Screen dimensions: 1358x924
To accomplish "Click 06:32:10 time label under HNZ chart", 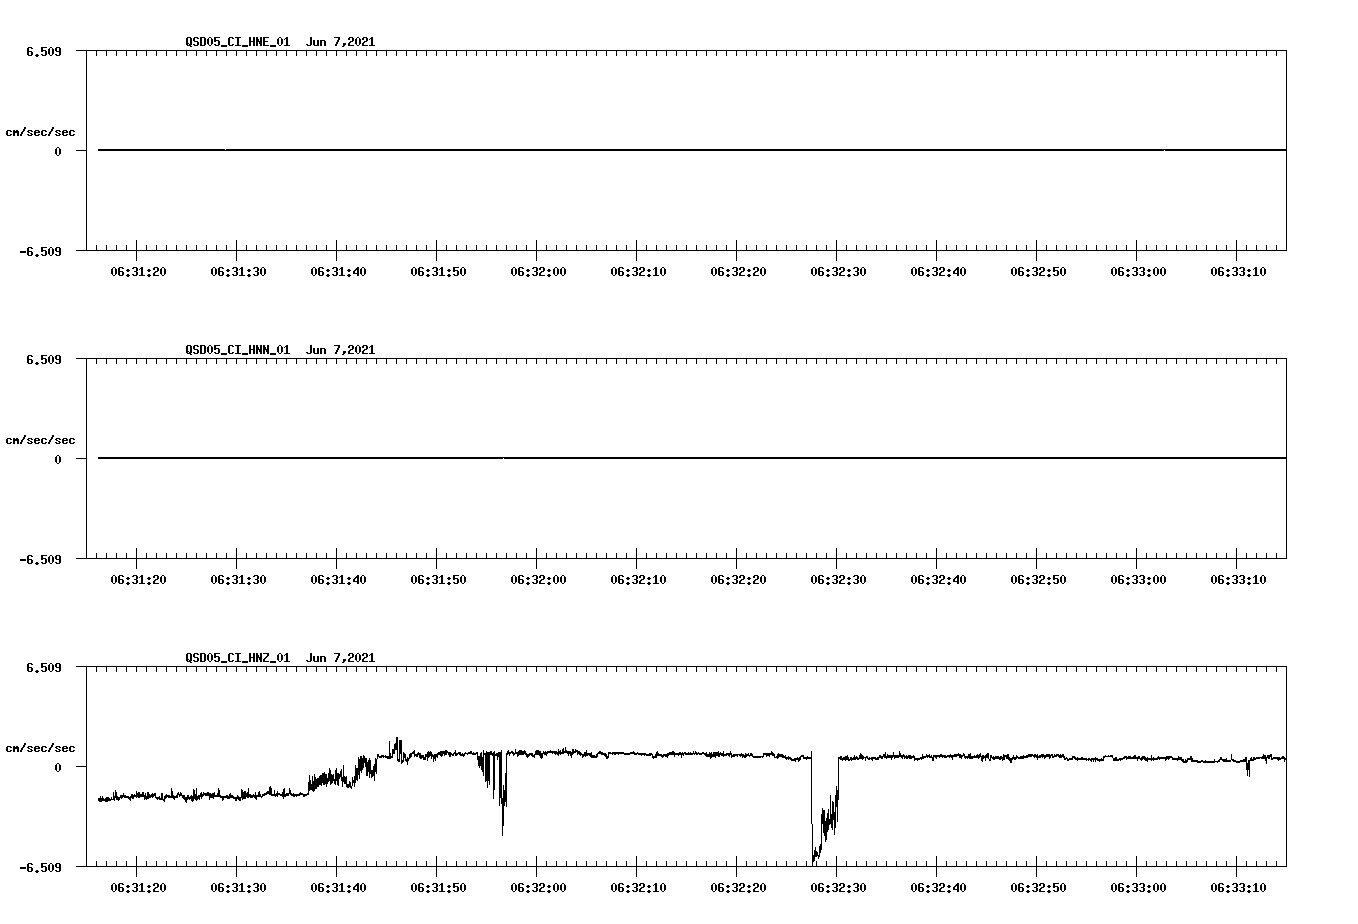I will pyautogui.click(x=638, y=888).
